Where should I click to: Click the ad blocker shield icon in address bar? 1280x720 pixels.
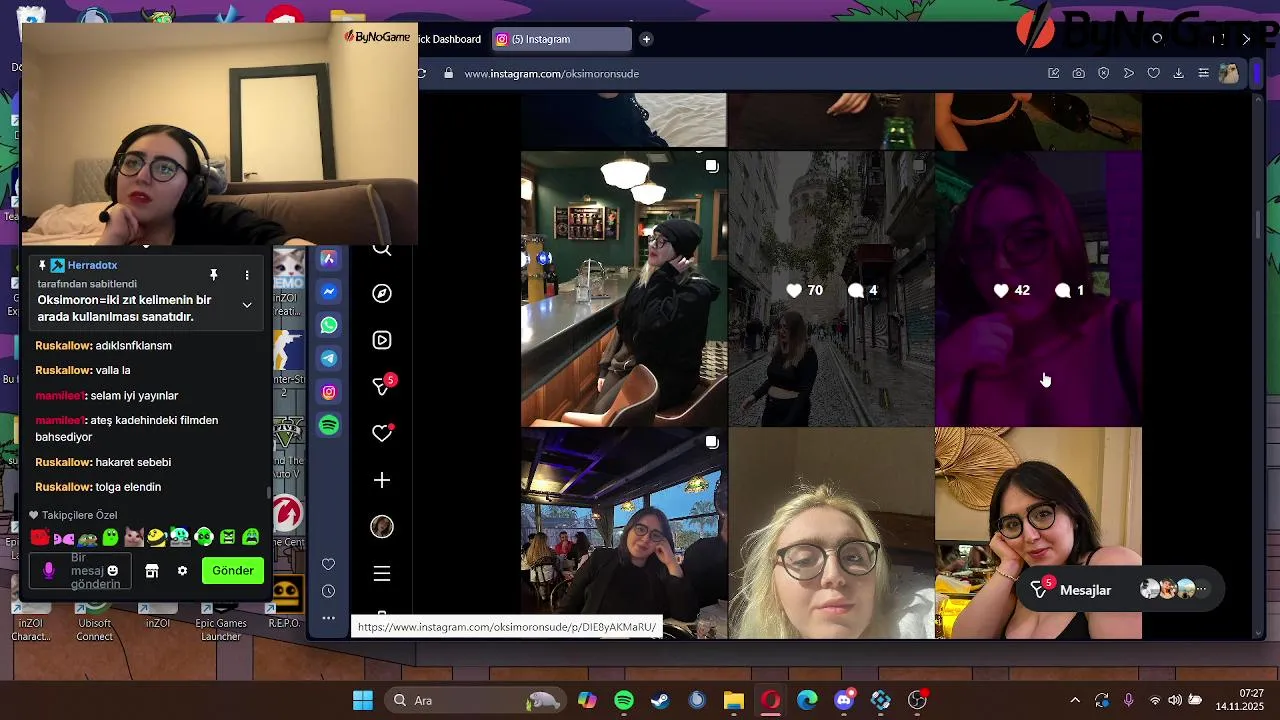(1104, 73)
